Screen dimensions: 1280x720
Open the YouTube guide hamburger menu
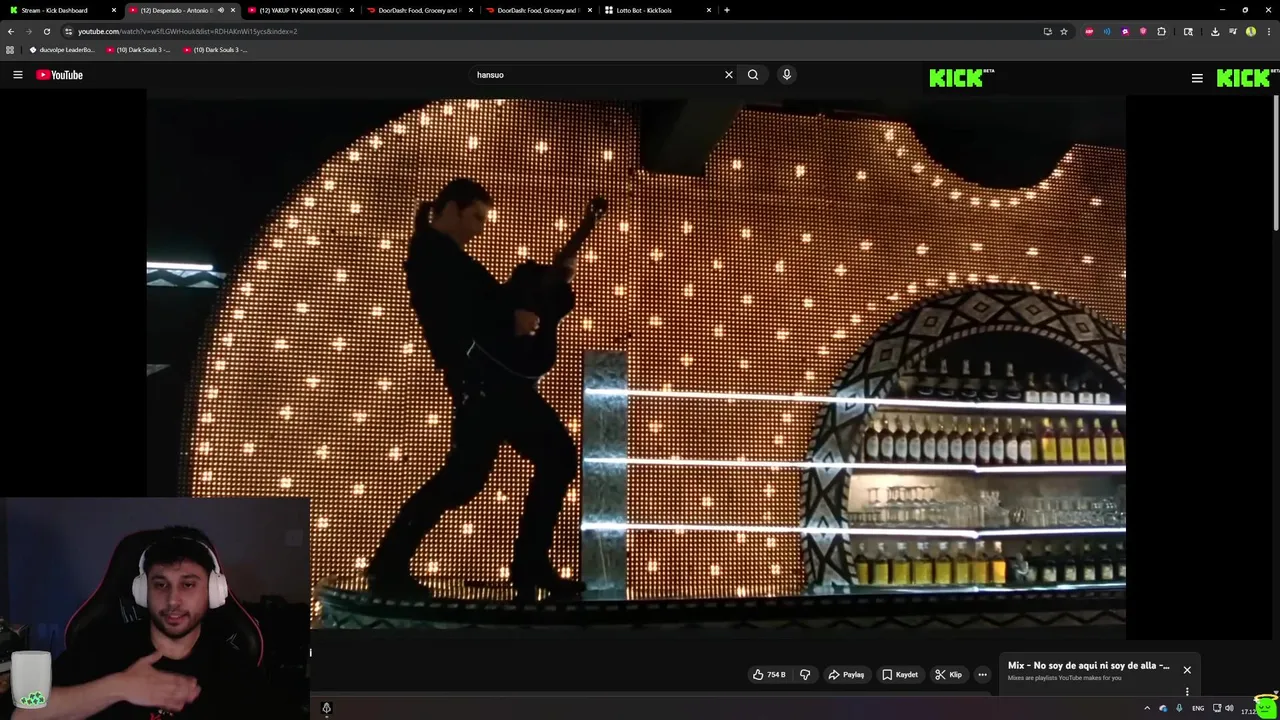tap(17, 75)
